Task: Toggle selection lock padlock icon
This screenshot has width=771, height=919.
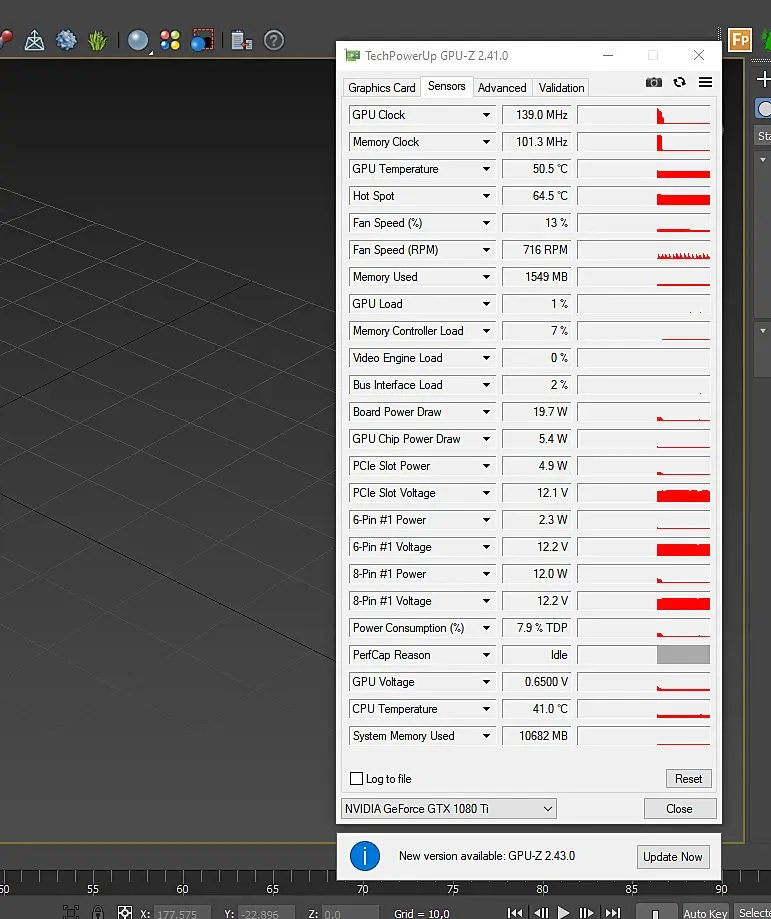Action: (x=98, y=913)
